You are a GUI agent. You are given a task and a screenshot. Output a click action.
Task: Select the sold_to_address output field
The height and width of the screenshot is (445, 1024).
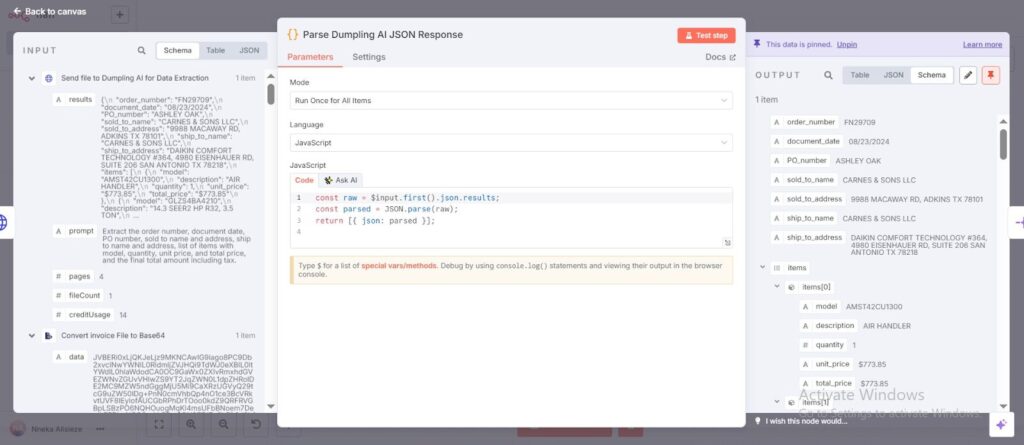(808, 199)
